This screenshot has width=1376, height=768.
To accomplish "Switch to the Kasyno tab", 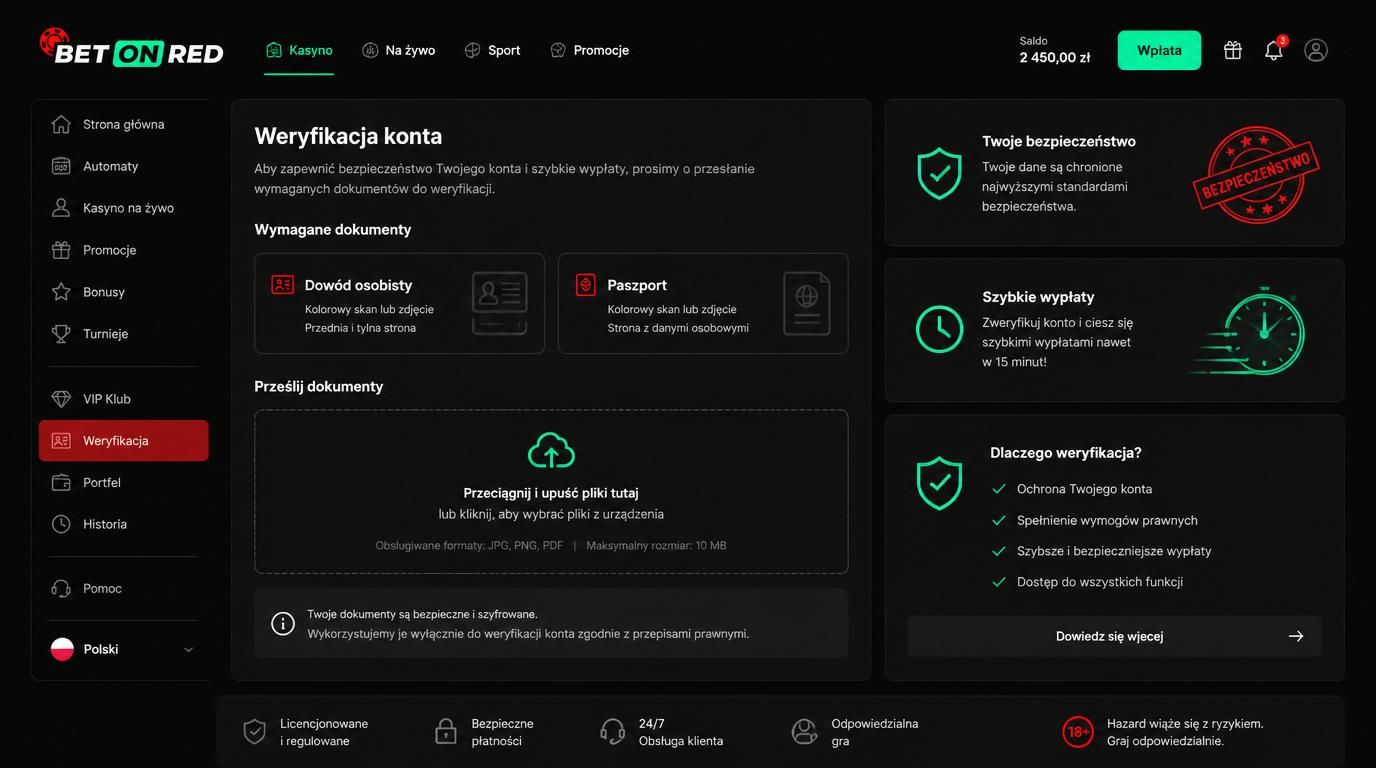I will coord(299,50).
